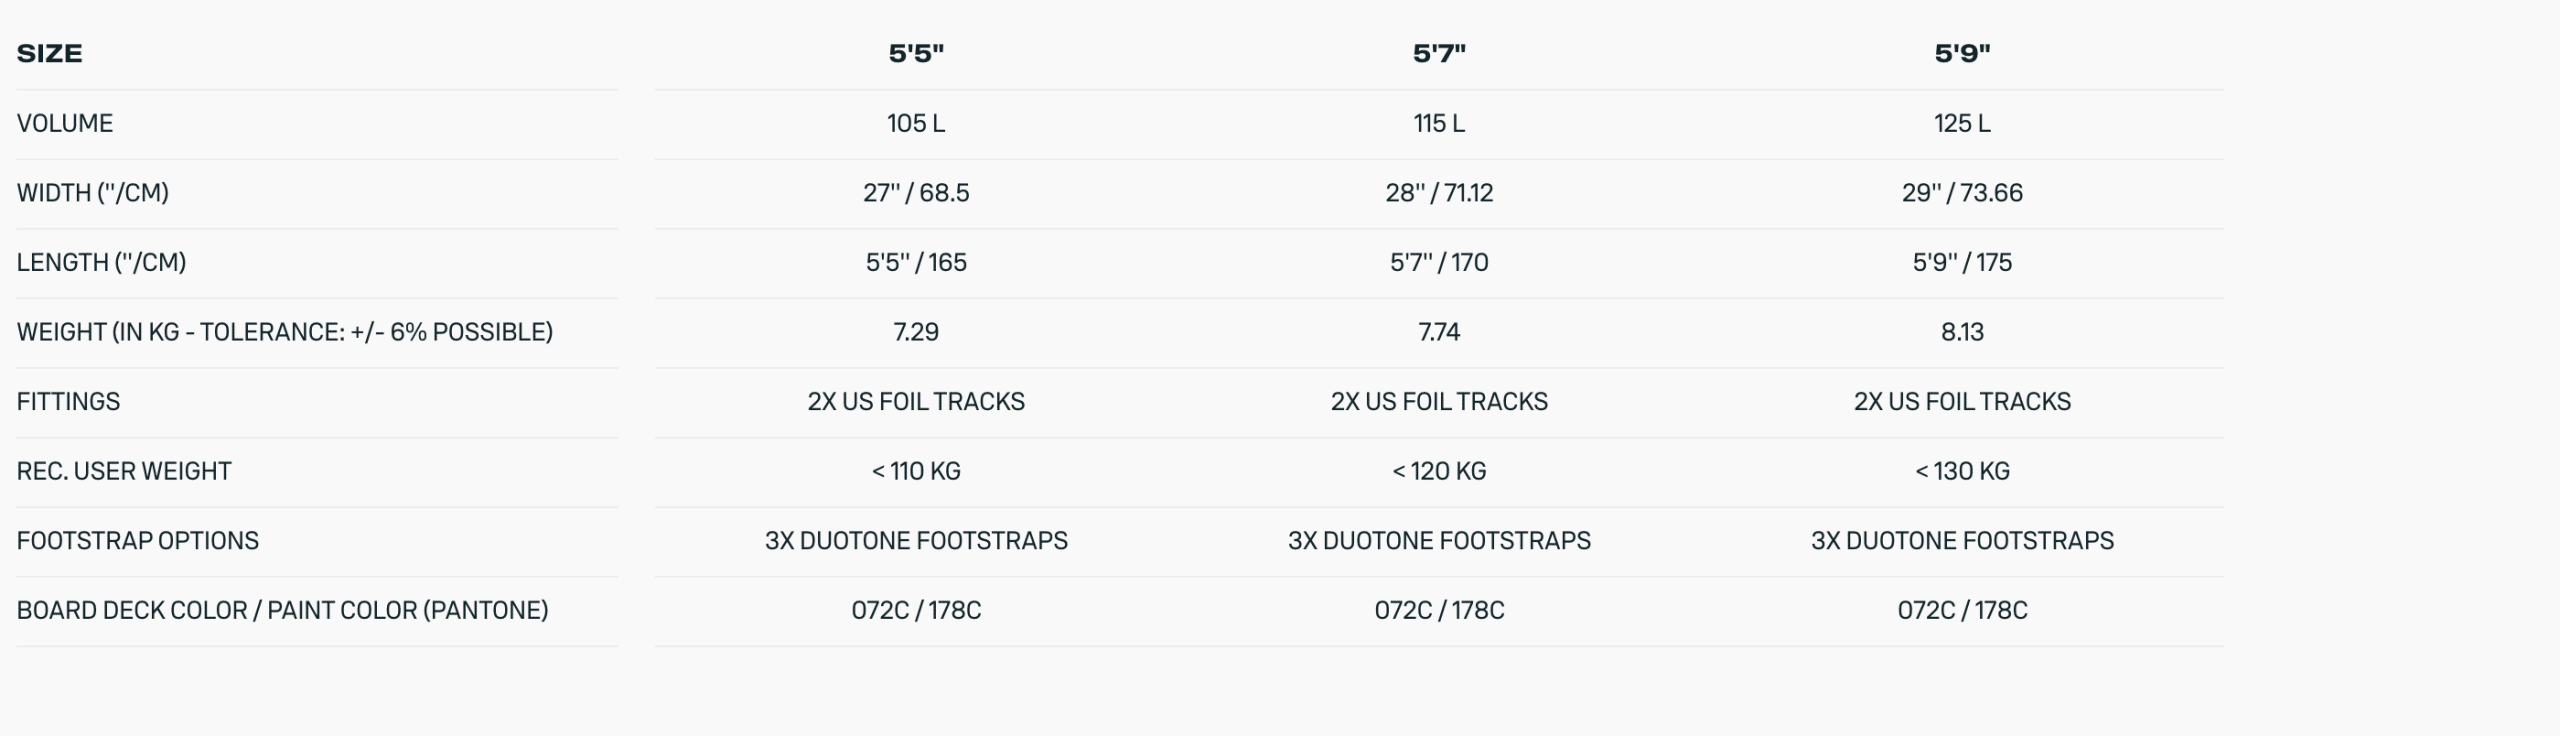Select the 5'9'' / 175 length cell
2560x736 pixels.
tap(1962, 262)
